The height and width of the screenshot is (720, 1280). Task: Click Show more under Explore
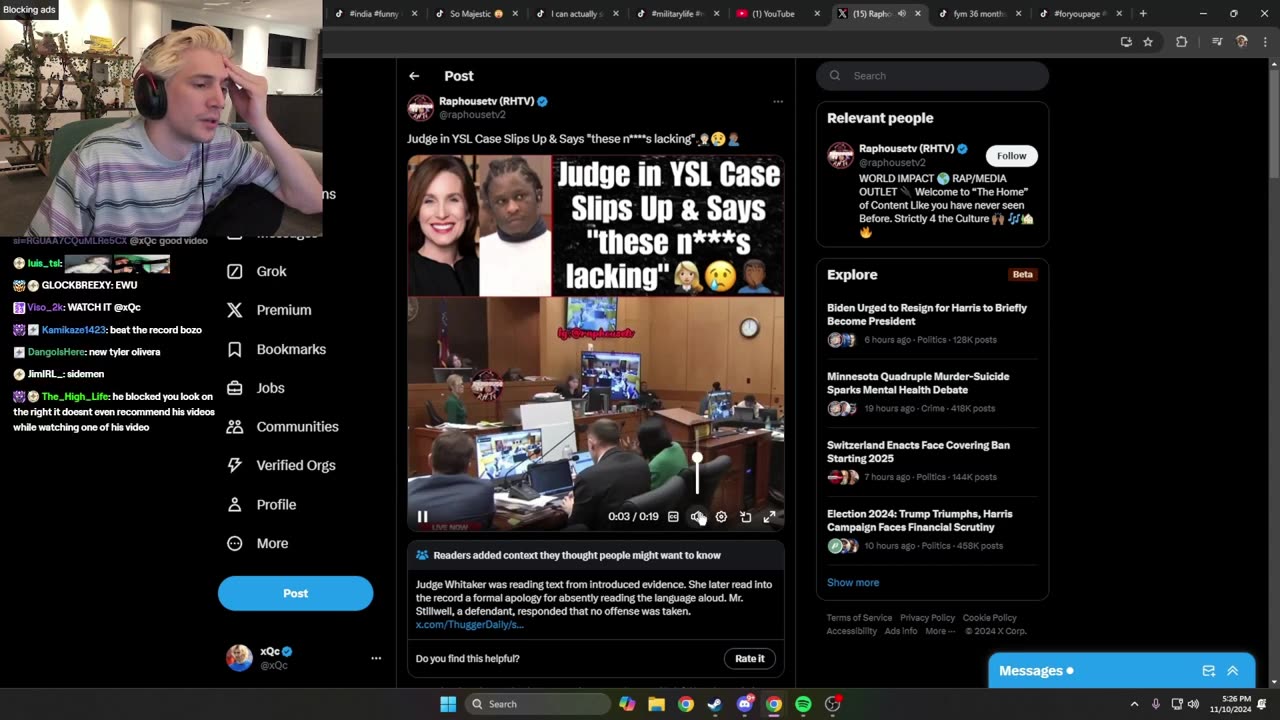click(x=853, y=582)
